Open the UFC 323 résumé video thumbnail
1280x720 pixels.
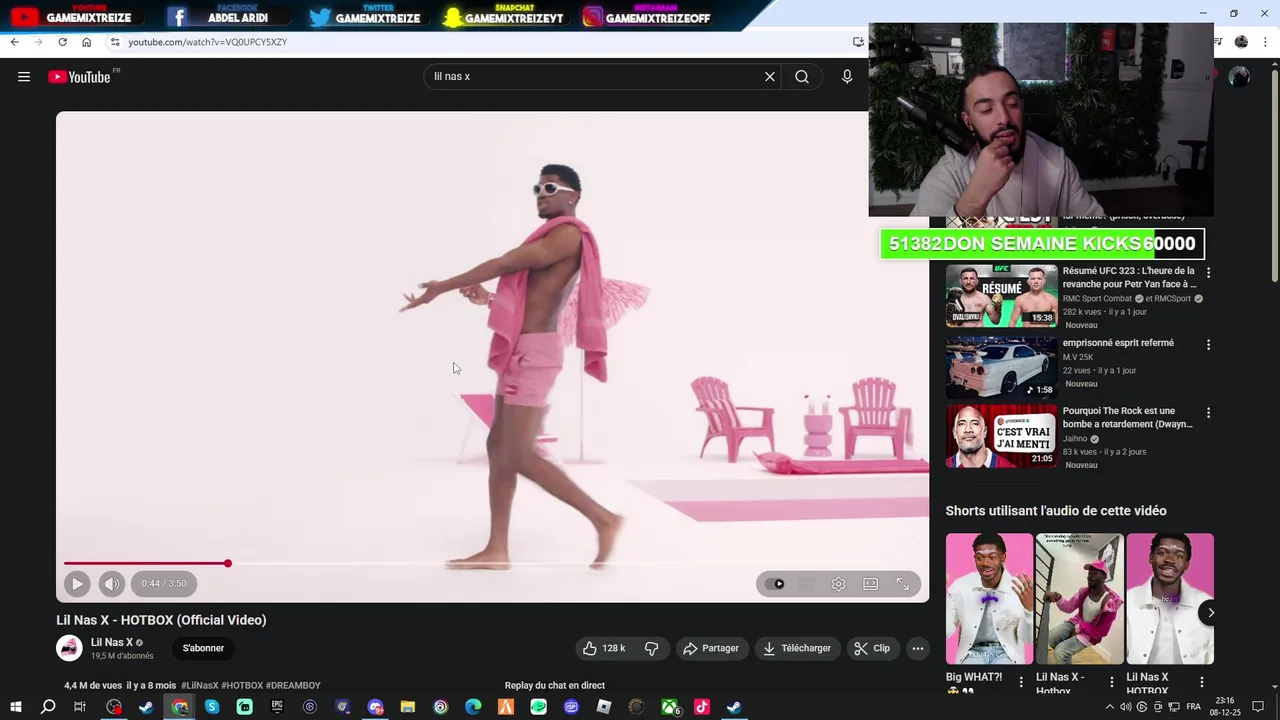1001,296
